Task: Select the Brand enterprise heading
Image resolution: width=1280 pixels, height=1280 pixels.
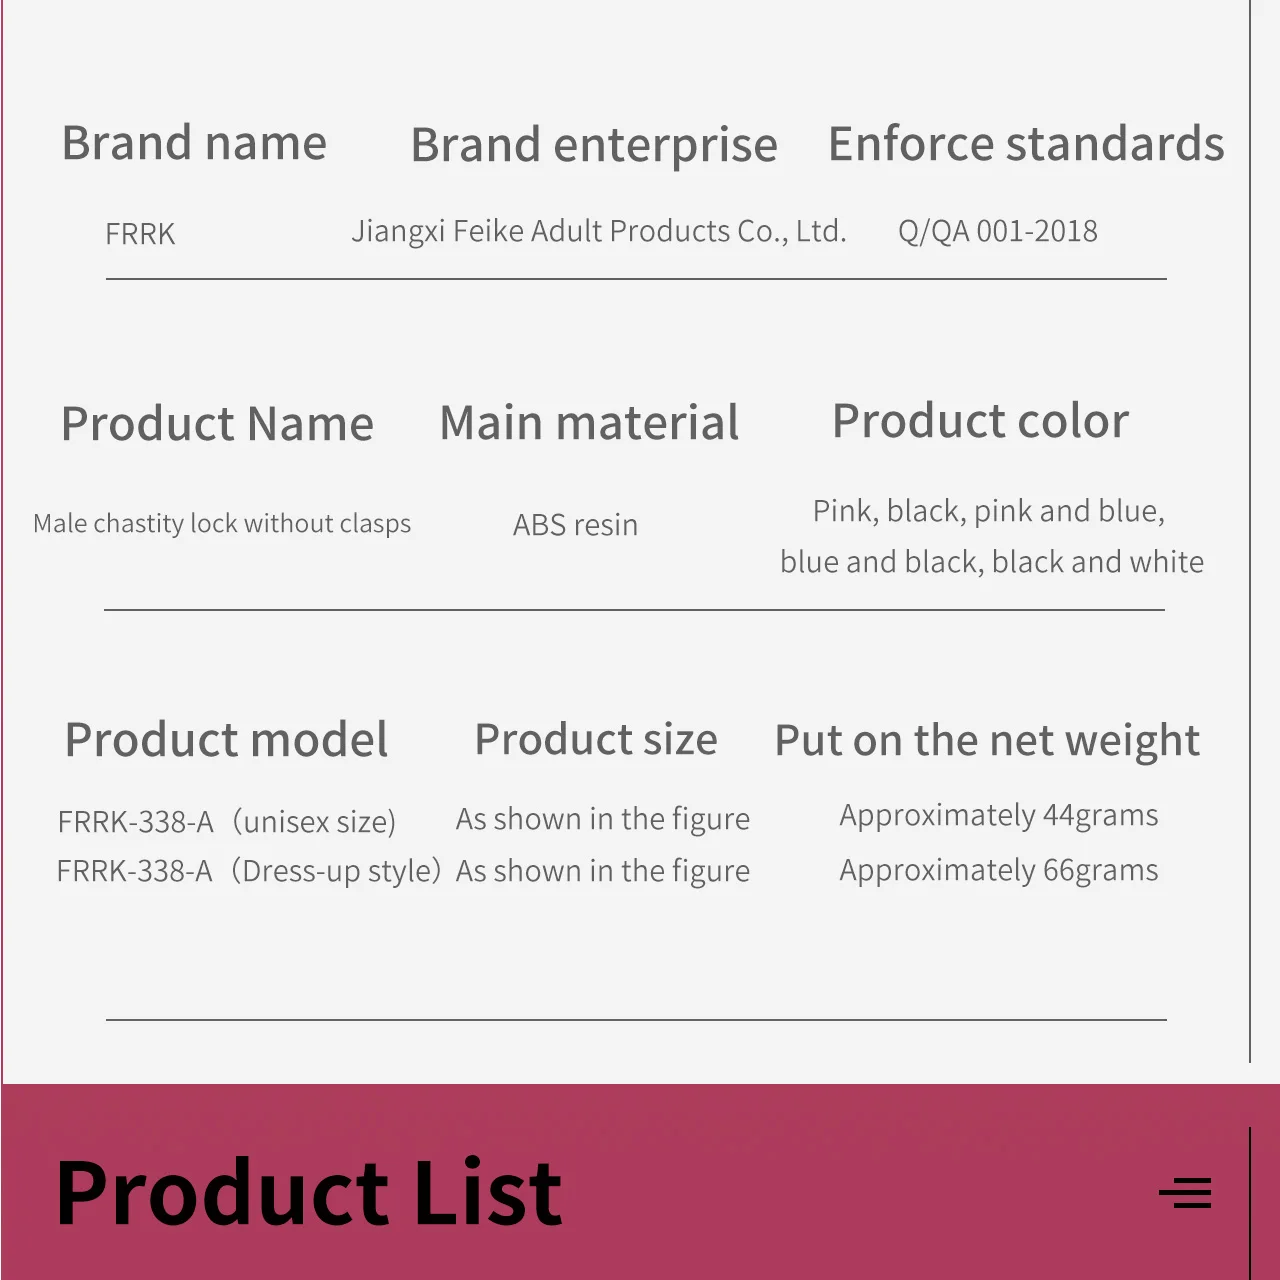Action: coord(594,146)
